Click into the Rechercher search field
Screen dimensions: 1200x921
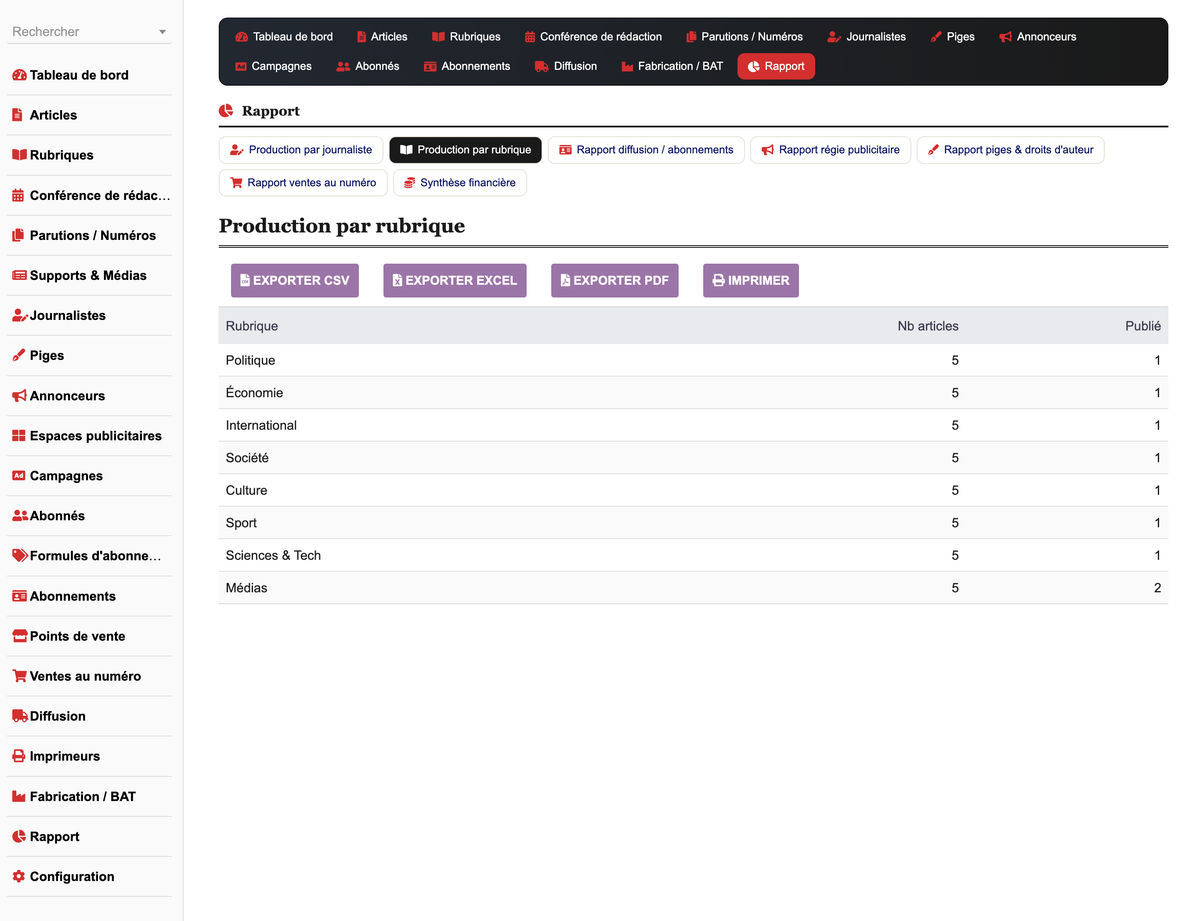pyautogui.click(x=82, y=32)
